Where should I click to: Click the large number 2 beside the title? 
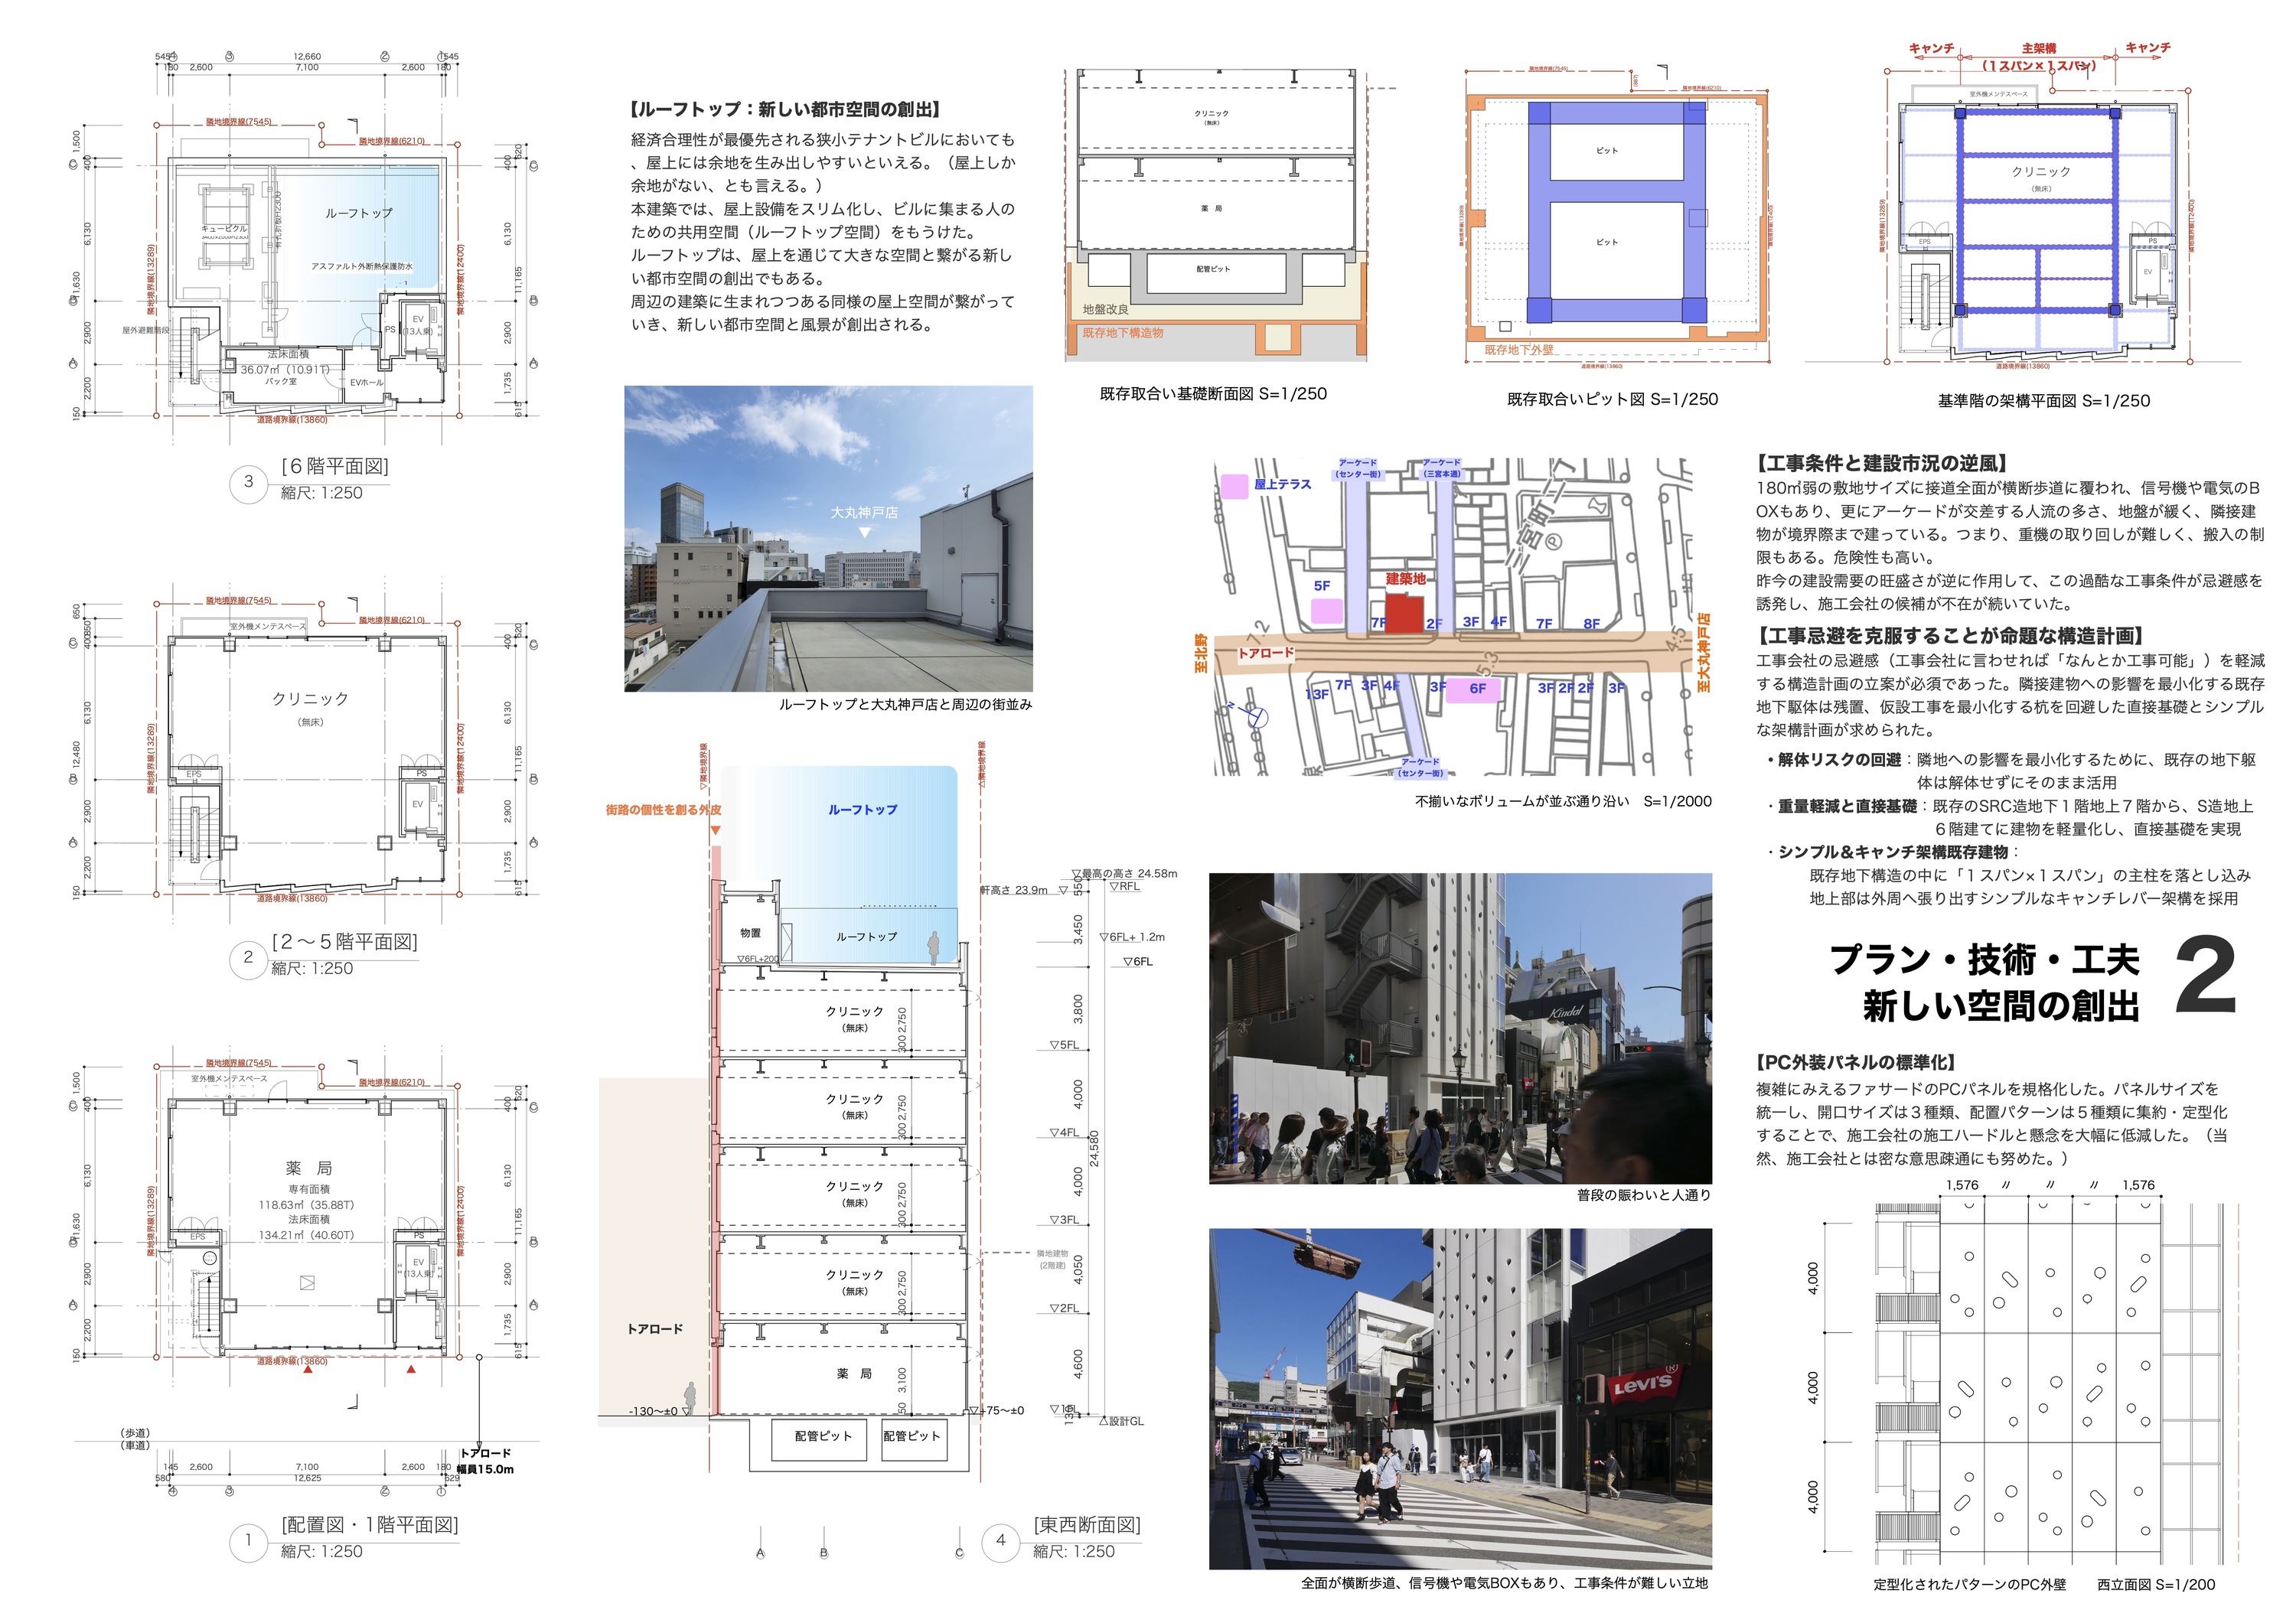(x=2204, y=975)
